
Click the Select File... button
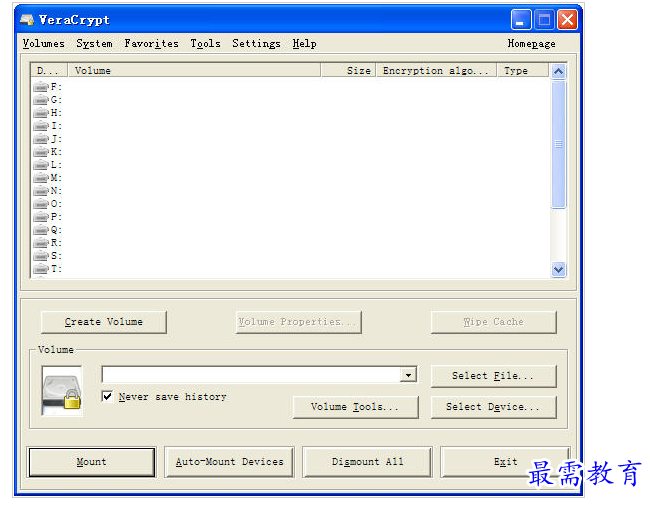coord(493,376)
